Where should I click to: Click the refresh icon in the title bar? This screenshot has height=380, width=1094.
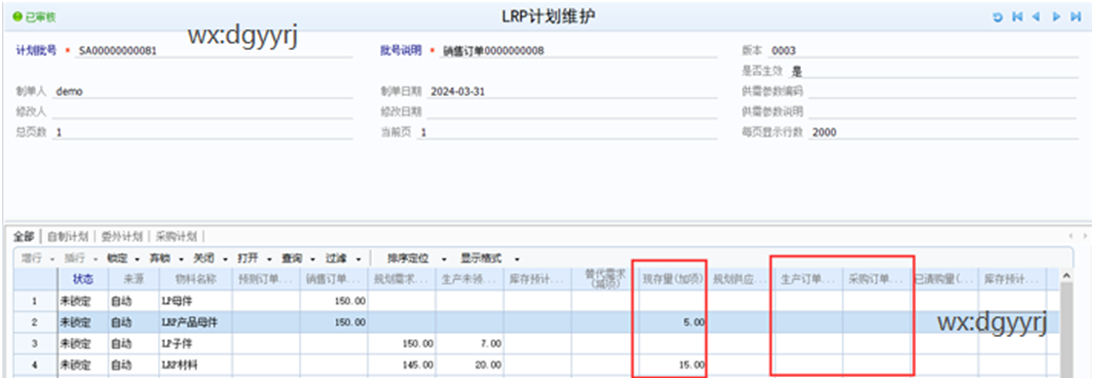point(998,17)
